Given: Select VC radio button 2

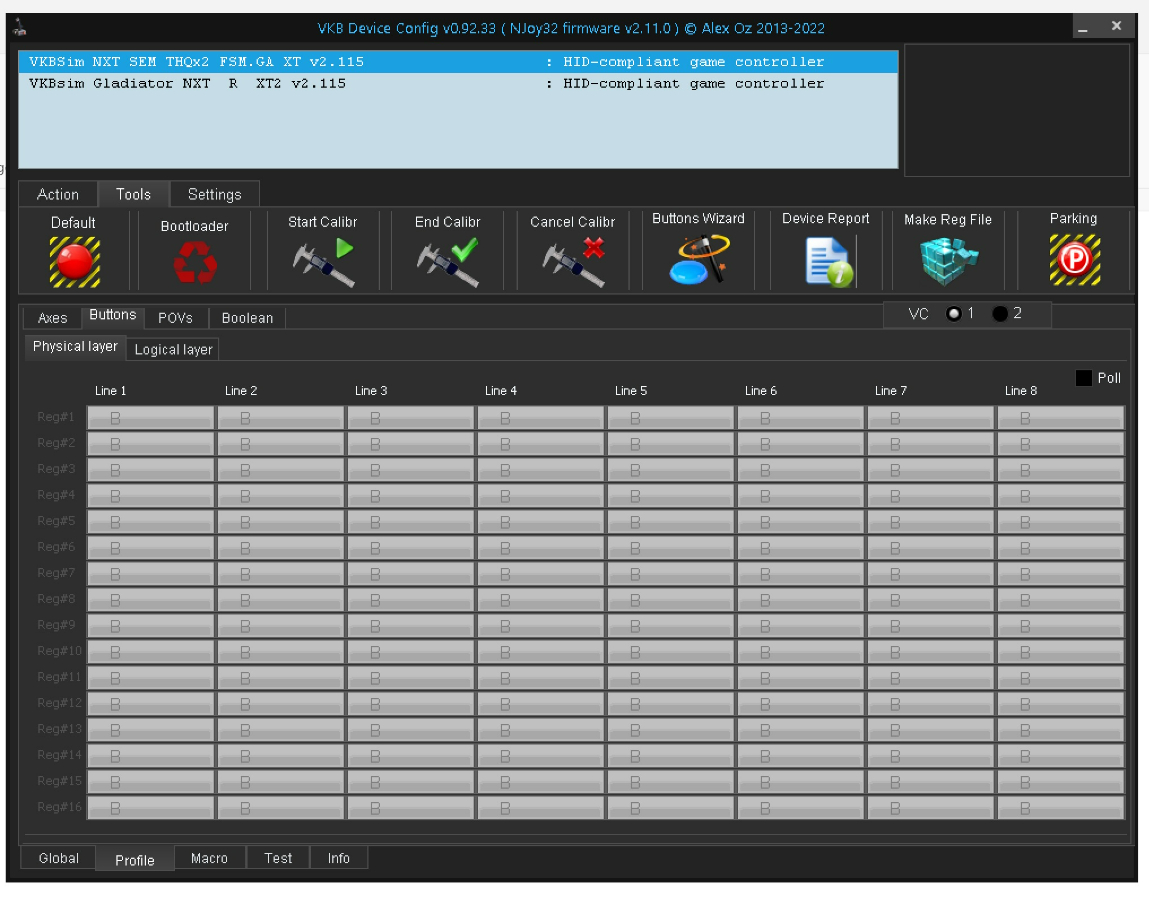Looking at the screenshot, I should (1000, 314).
